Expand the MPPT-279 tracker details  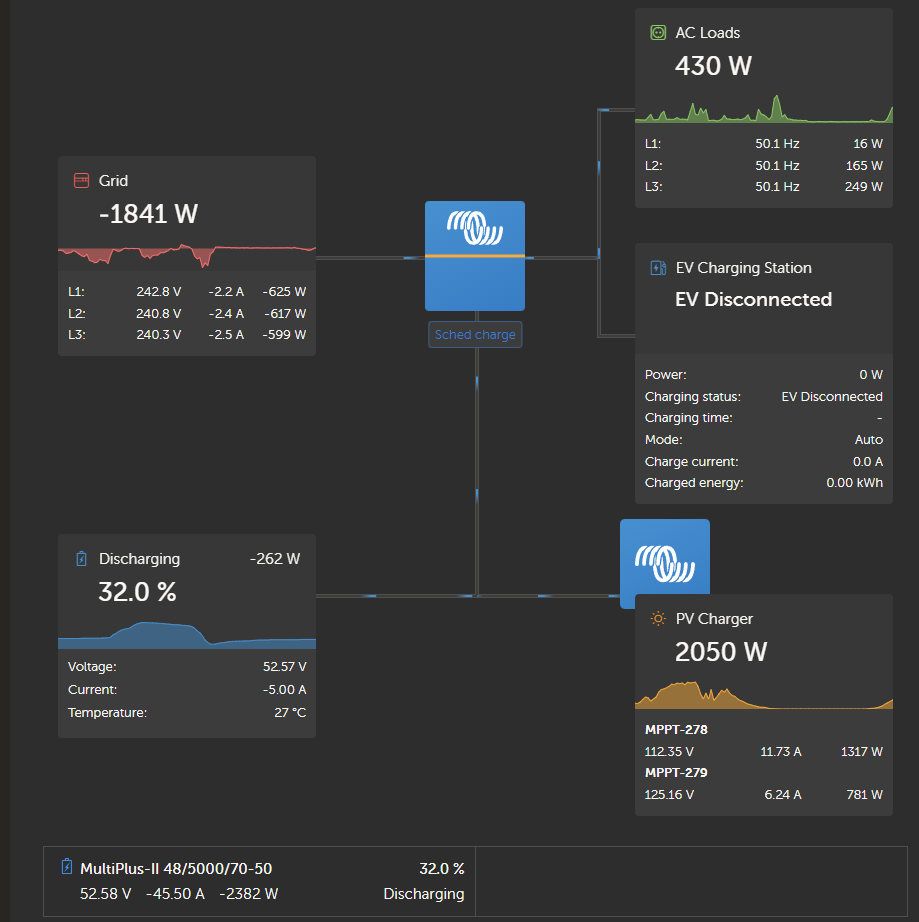coord(675,772)
